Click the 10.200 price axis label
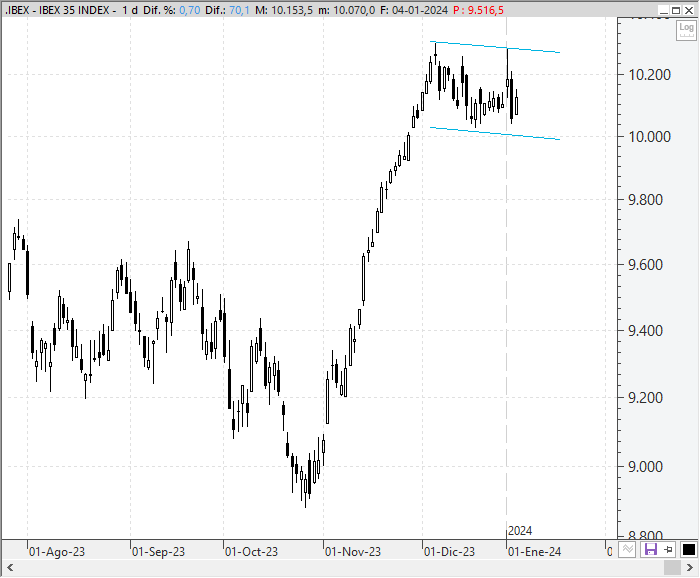700x578 pixels. click(x=650, y=75)
